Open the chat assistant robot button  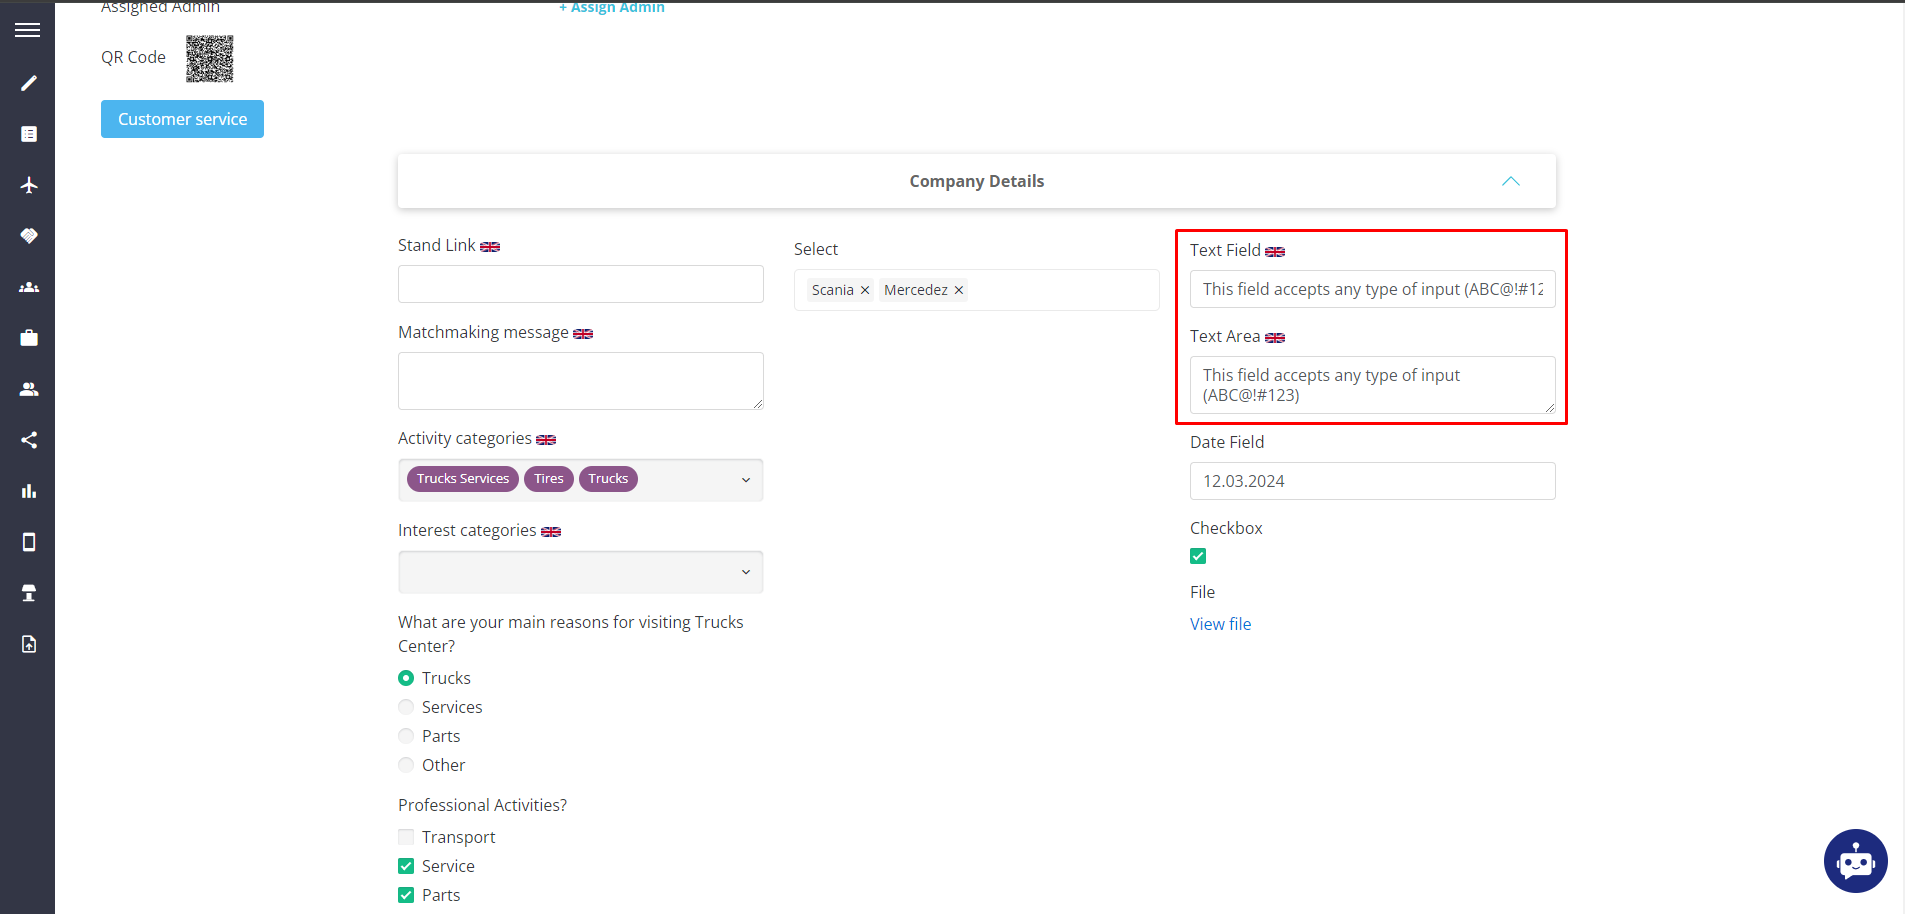tap(1855, 861)
